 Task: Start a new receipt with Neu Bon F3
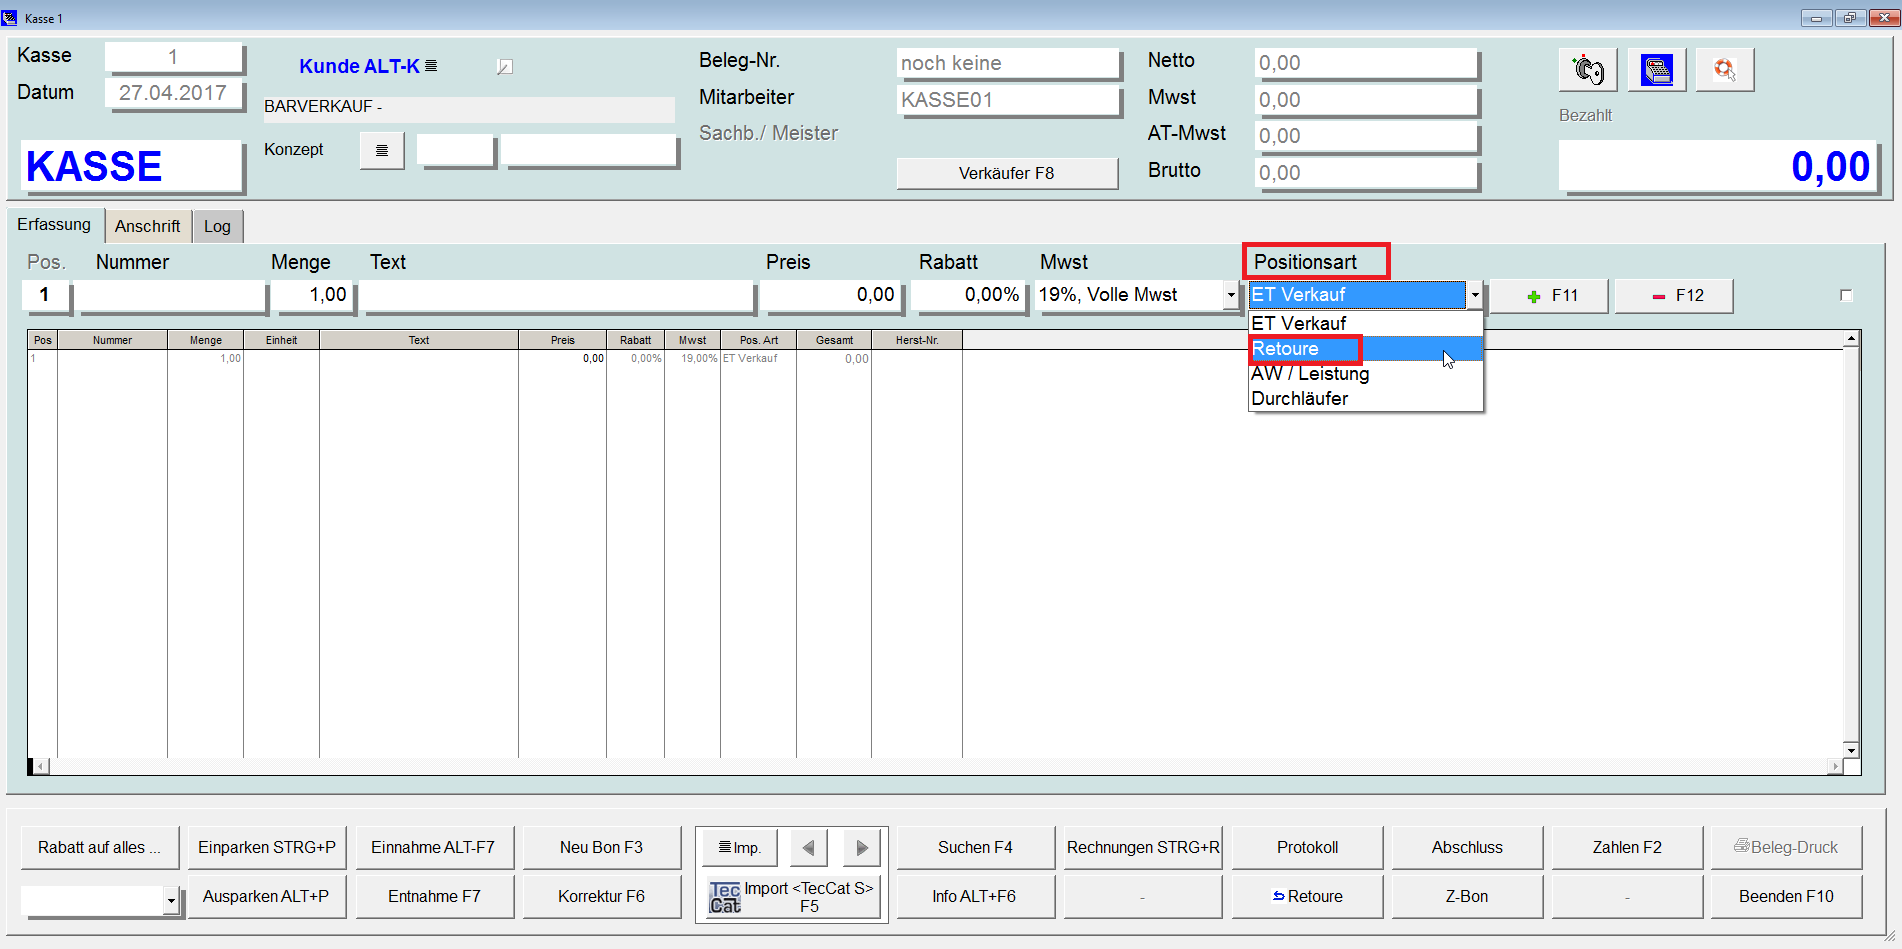coord(601,848)
